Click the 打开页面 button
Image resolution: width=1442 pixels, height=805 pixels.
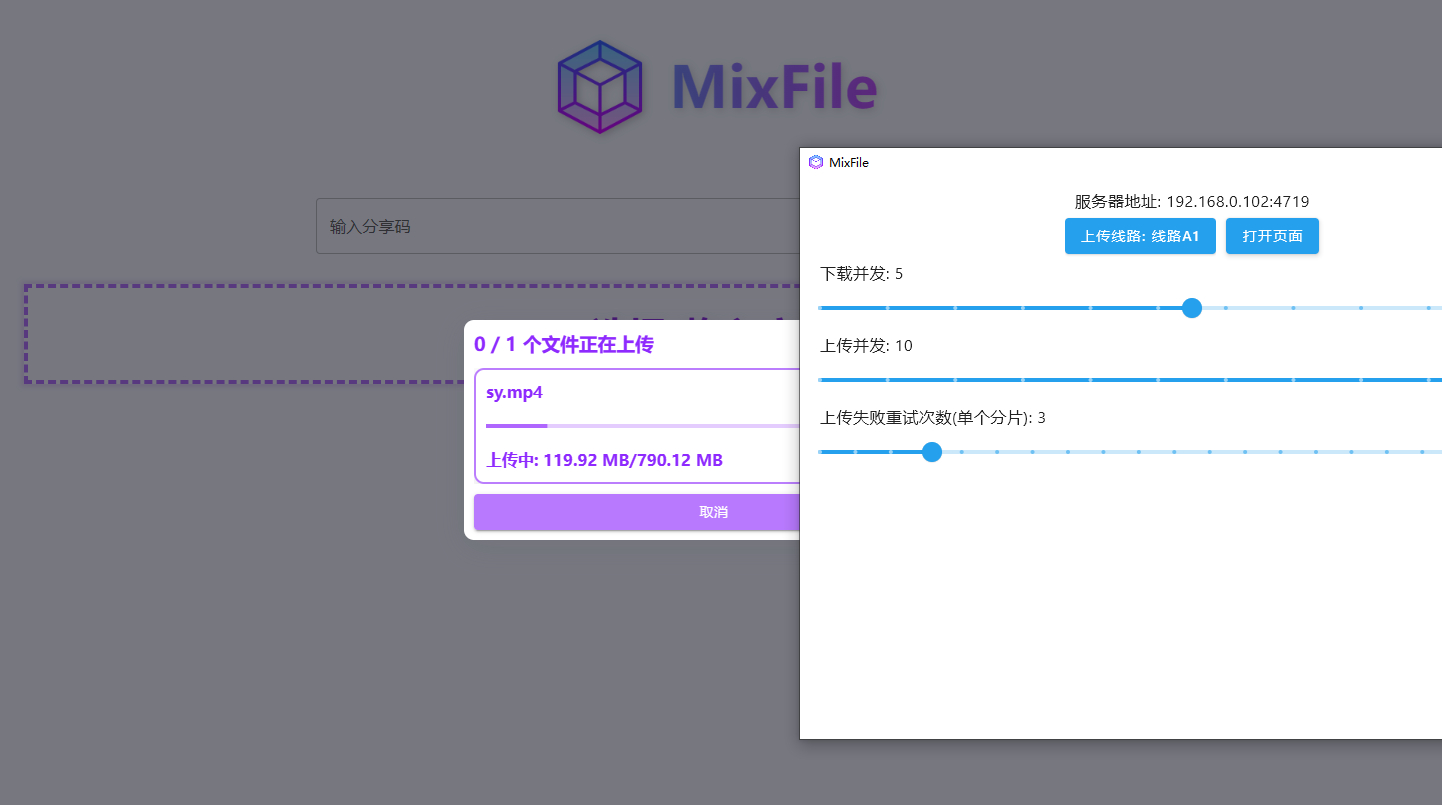point(1272,236)
